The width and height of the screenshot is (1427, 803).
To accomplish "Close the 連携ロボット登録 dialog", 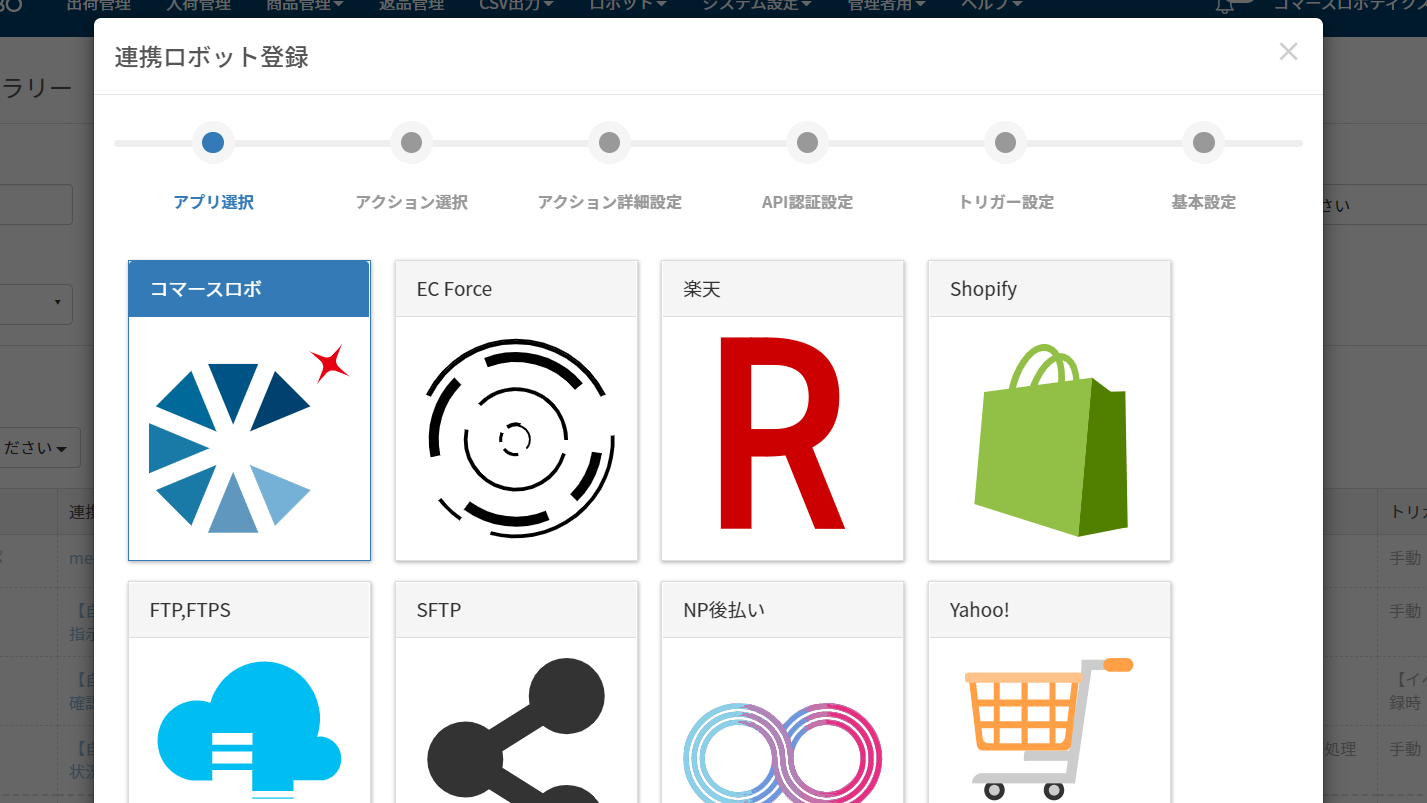I will (x=1288, y=52).
